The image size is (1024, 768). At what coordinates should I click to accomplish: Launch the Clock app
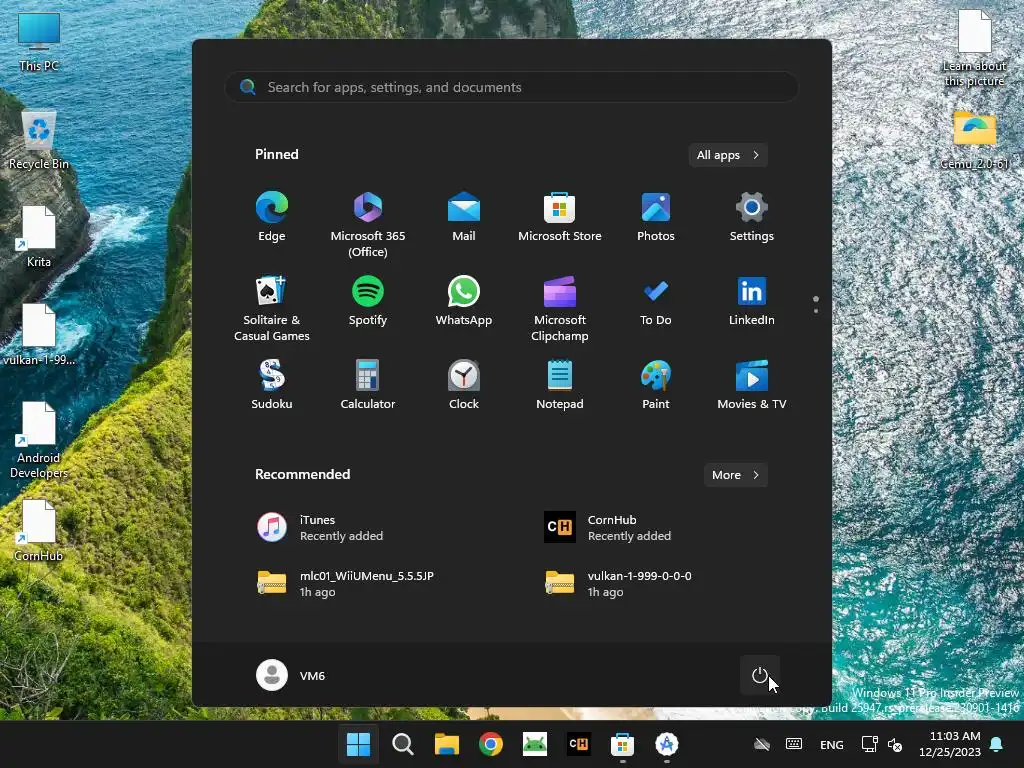point(464,385)
